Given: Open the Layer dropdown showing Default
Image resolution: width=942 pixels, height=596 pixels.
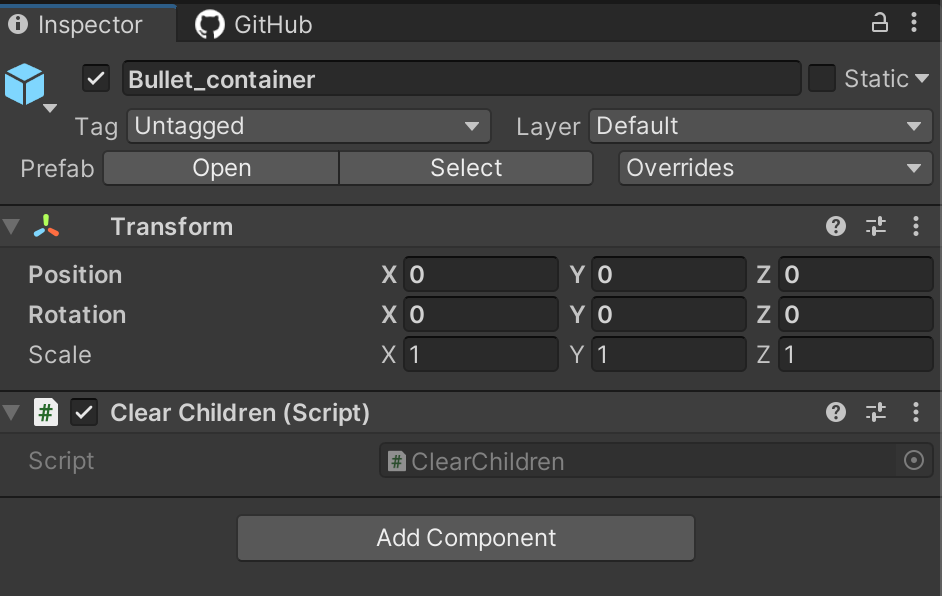Looking at the screenshot, I should (x=761, y=126).
